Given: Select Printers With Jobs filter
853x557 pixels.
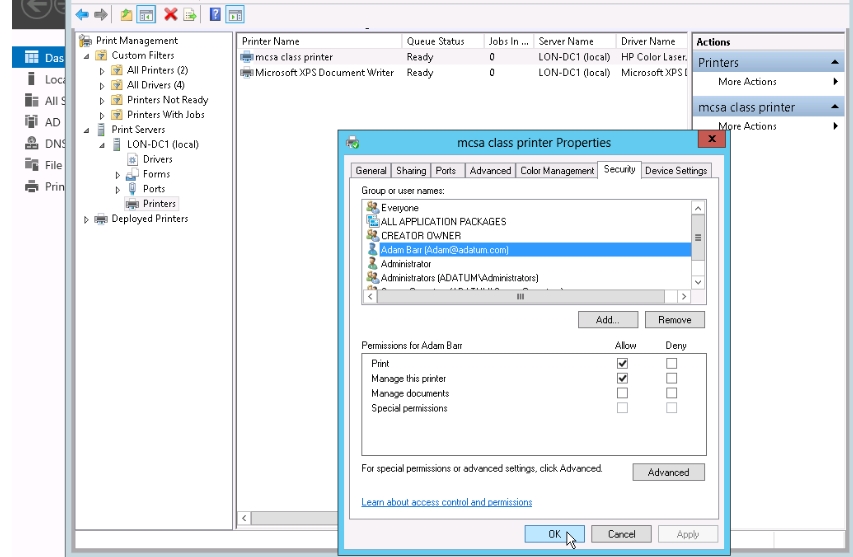Looking at the screenshot, I should click(165, 115).
